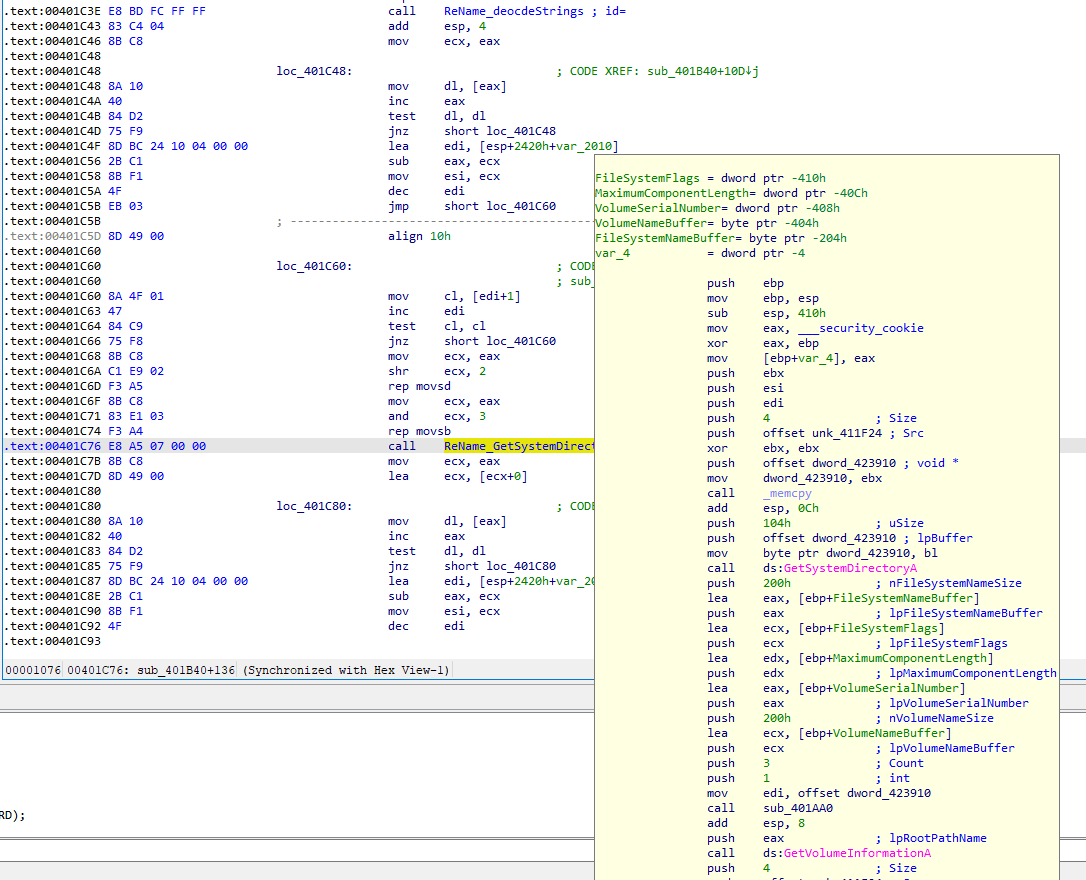Click the 'lea ecx, [ecx+0]' instruction
The height and width of the screenshot is (880, 1086).
tap(458, 476)
